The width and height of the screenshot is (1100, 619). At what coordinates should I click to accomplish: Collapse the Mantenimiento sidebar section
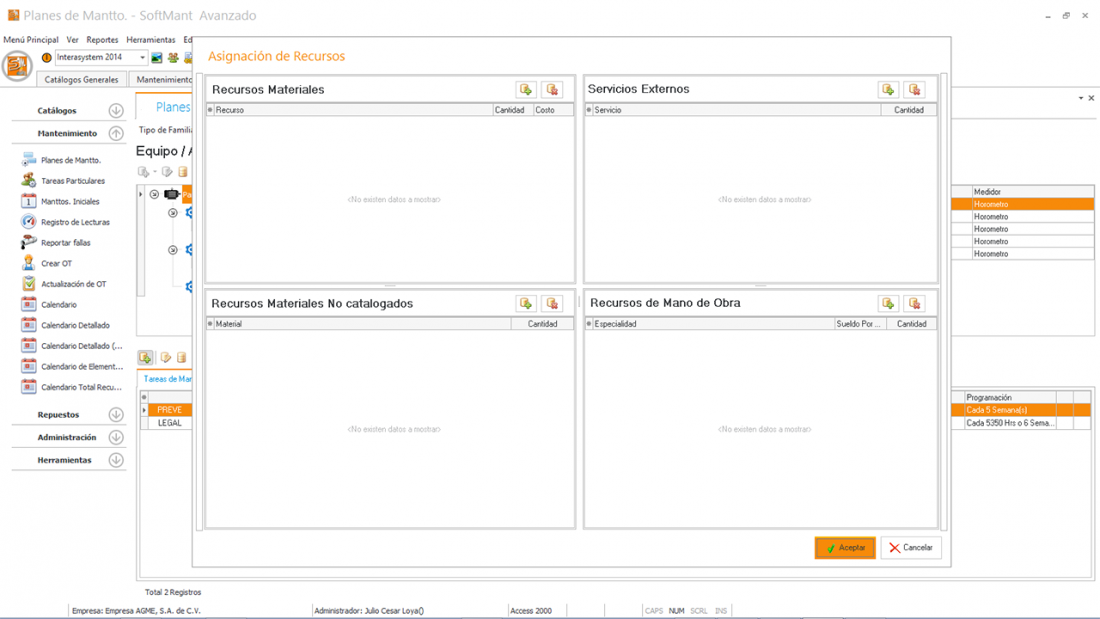pos(116,133)
